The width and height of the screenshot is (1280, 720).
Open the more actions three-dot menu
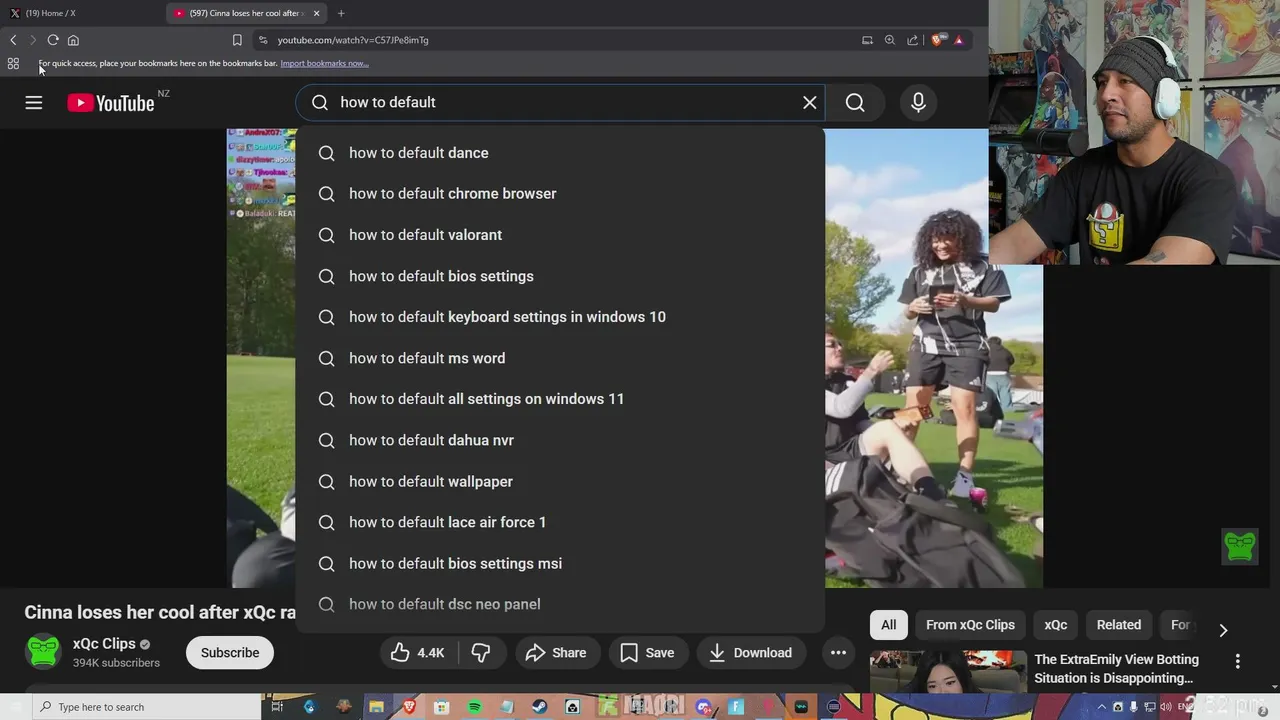pos(838,653)
